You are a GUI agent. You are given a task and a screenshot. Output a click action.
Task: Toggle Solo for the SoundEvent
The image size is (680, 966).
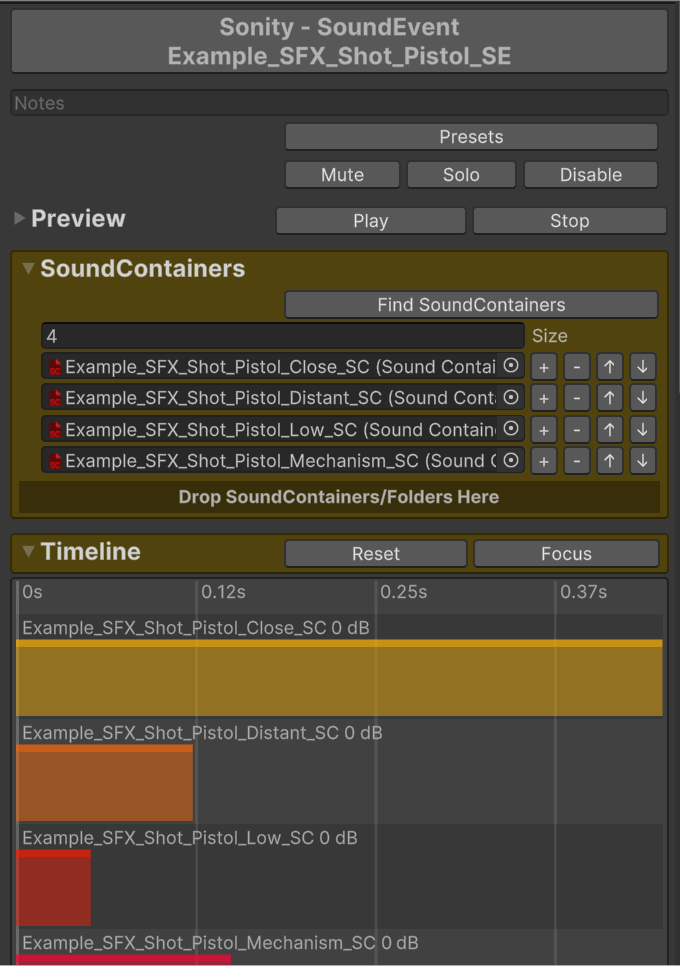461,175
